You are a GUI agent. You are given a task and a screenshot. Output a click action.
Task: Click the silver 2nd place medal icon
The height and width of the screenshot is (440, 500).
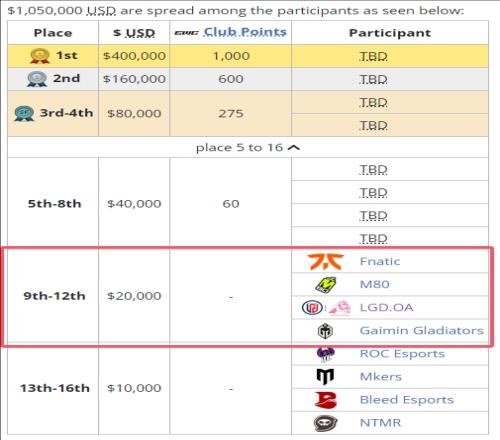[37, 79]
